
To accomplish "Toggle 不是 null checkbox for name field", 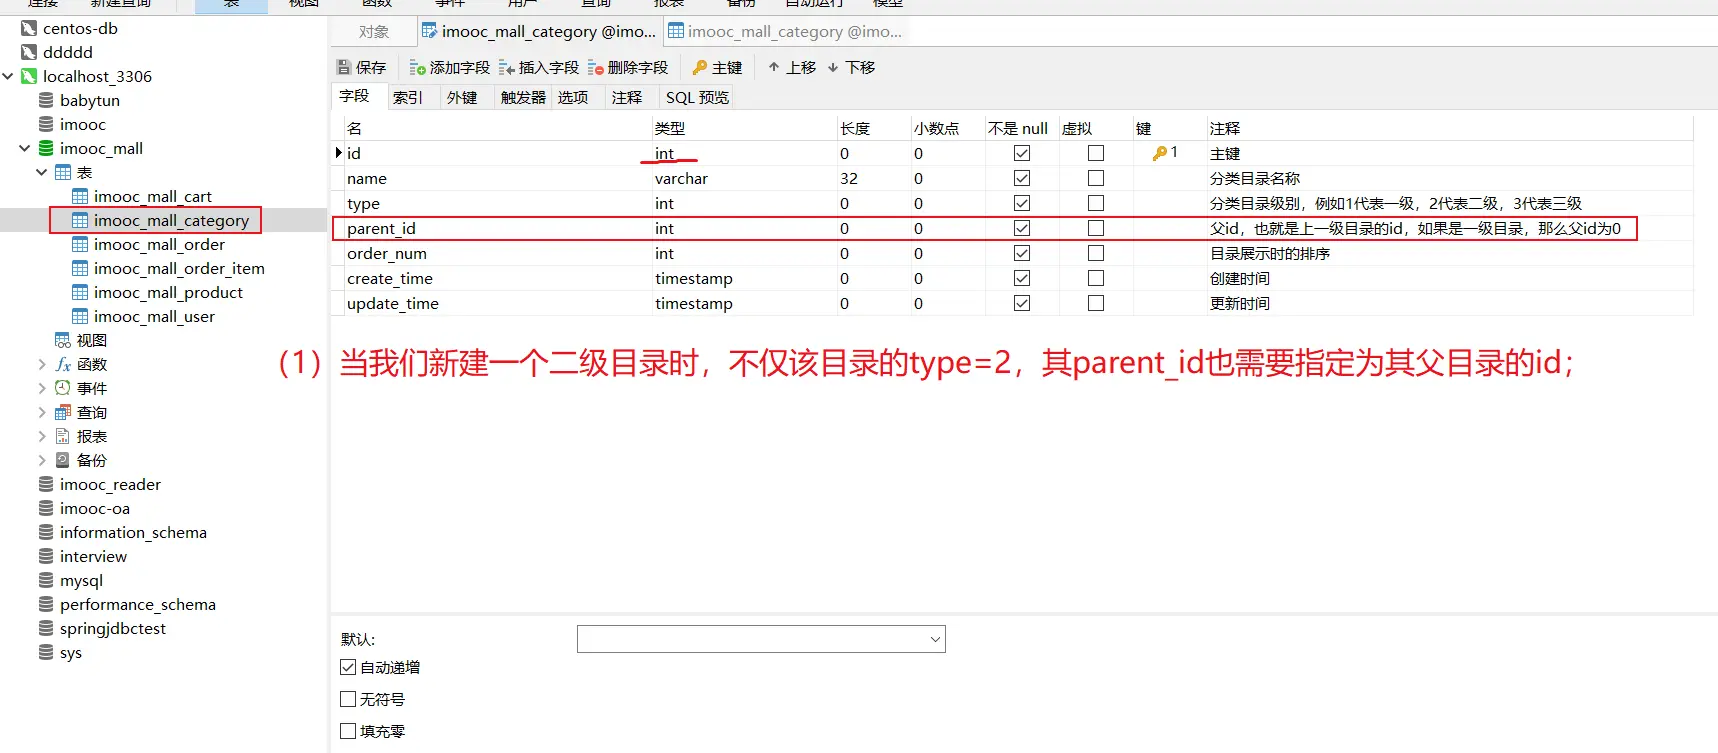I will pyautogui.click(x=1022, y=178).
